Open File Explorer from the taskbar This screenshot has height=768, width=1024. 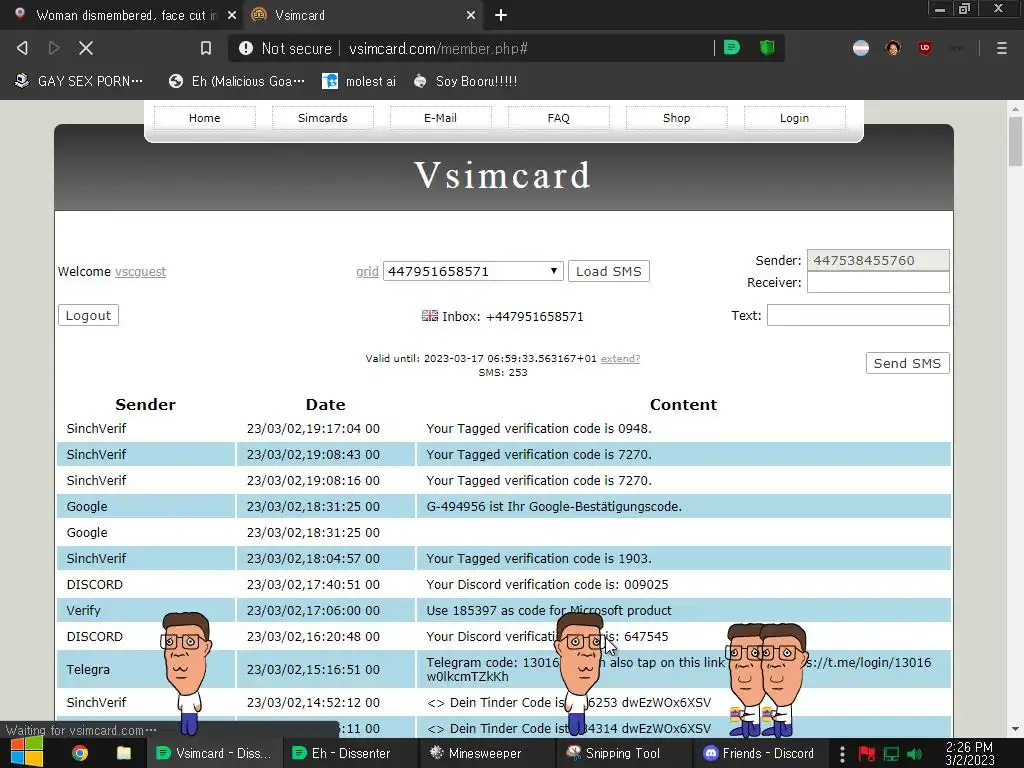123,753
